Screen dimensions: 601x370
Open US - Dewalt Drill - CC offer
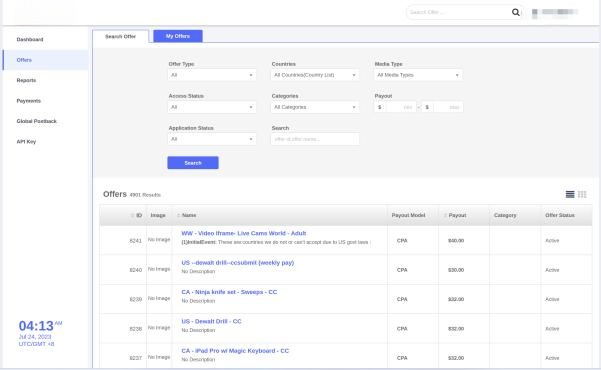click(x=211, y=321)
